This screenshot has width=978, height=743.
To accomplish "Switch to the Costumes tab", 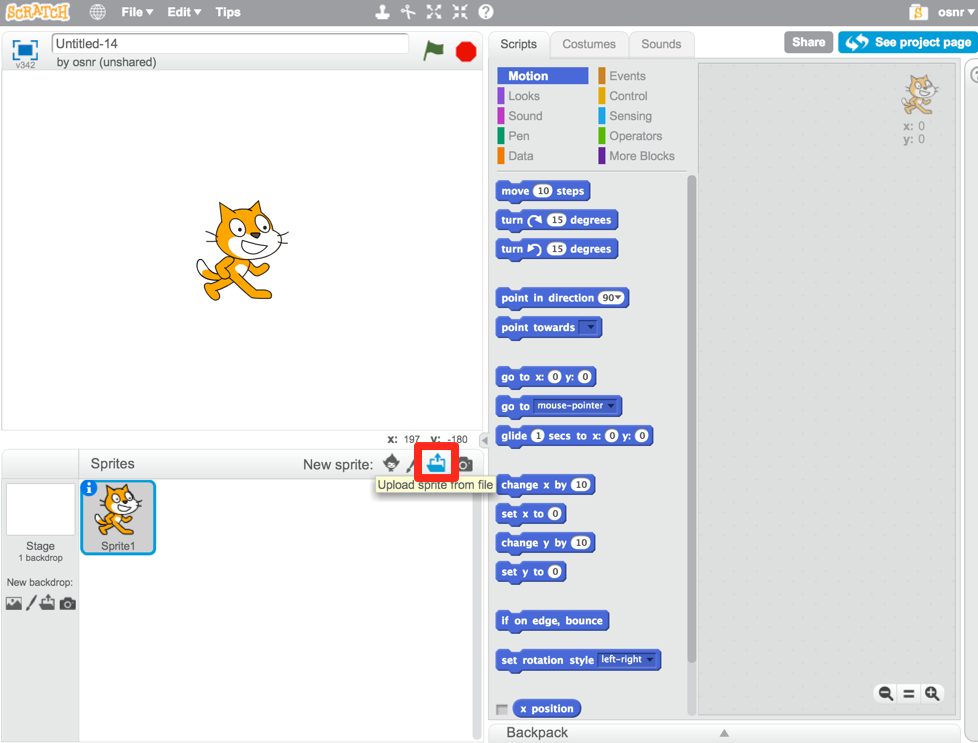I will pos(589,44).
